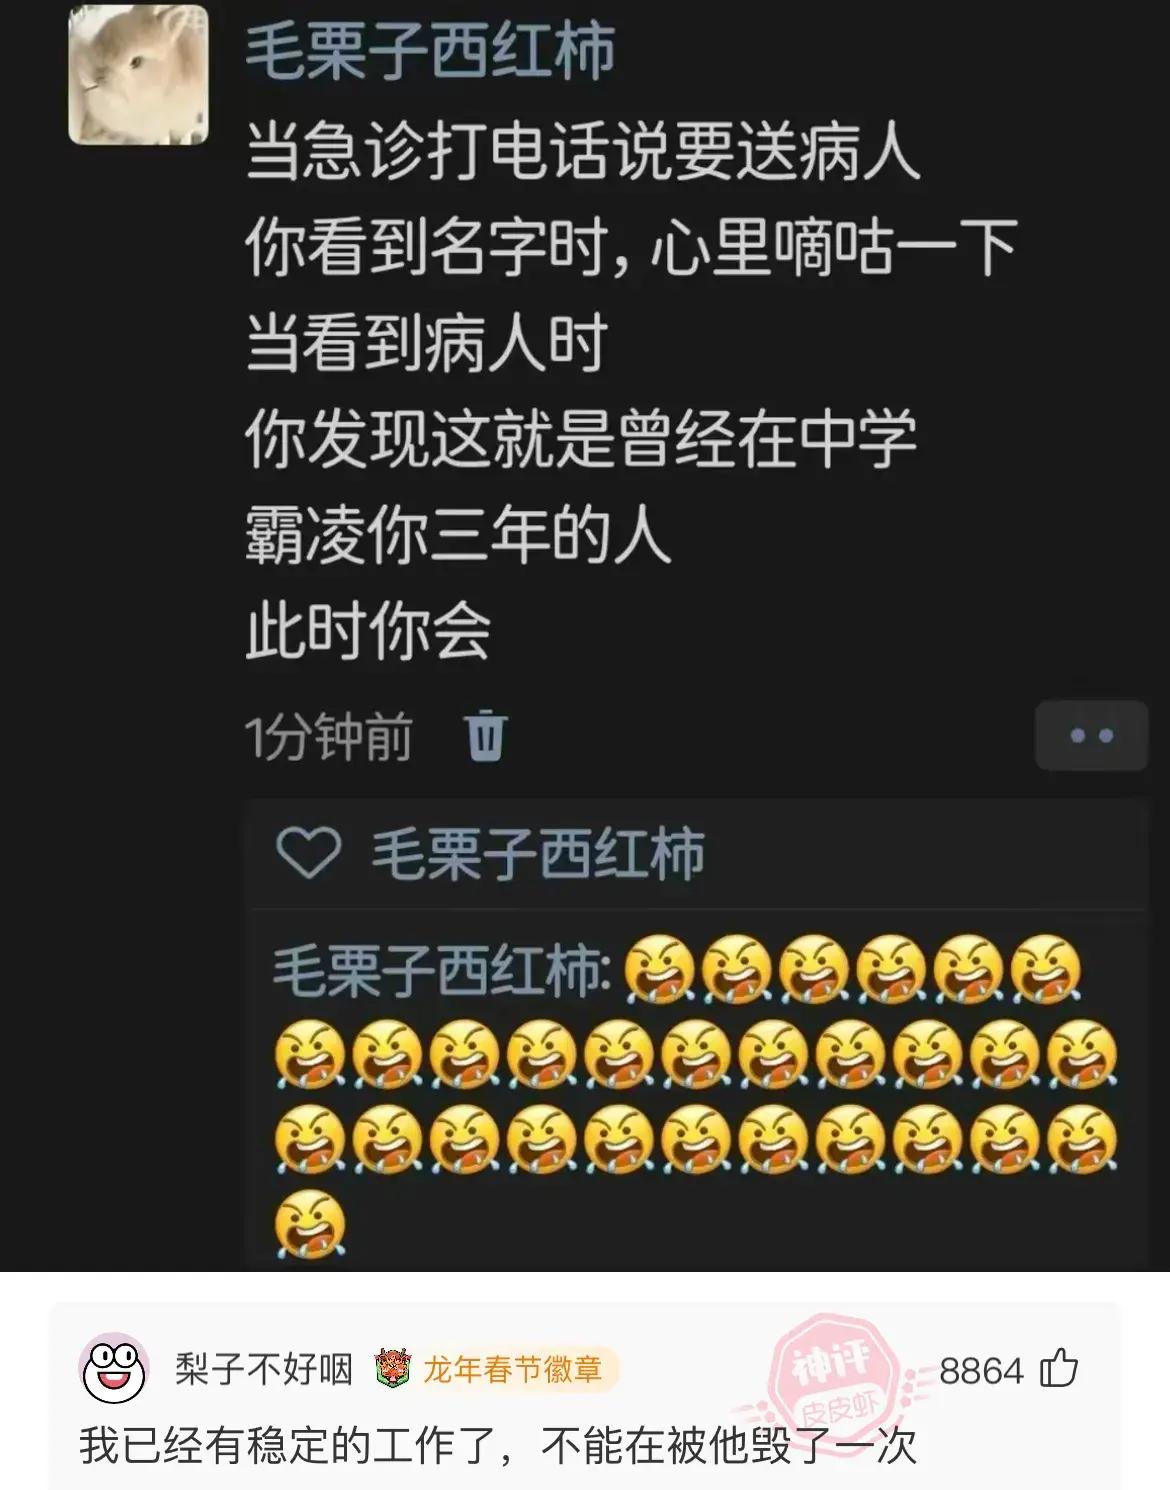
Task: Tap the 龙年春节徽章 badge label
Action: click(x=512, y=1369)
